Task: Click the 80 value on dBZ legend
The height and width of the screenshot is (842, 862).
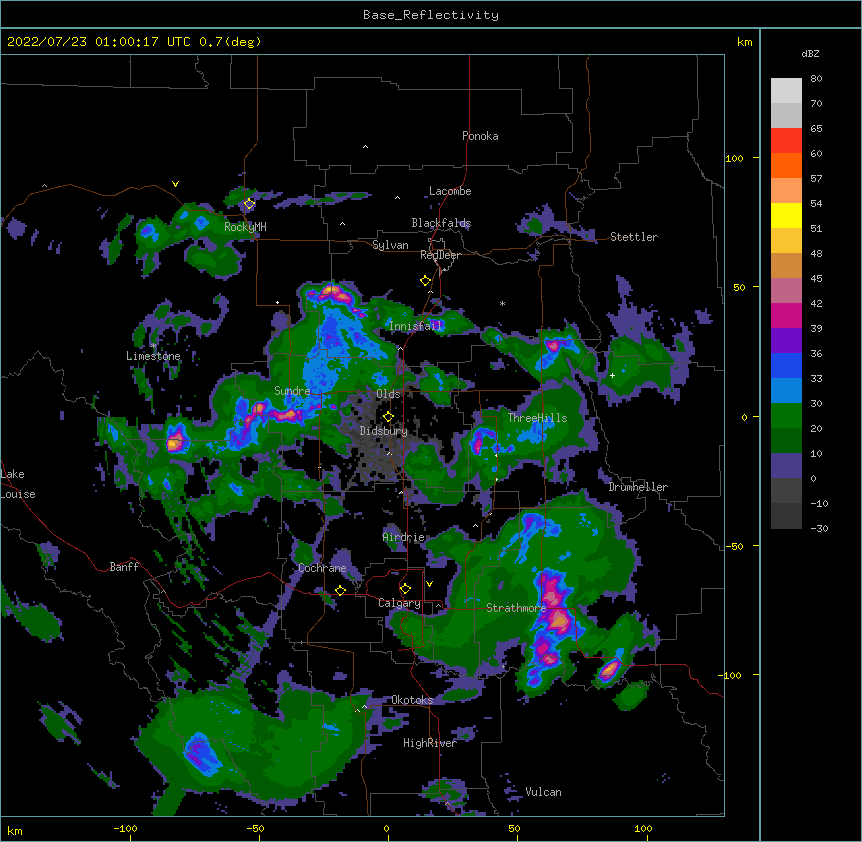Action: tap(816, 79)
